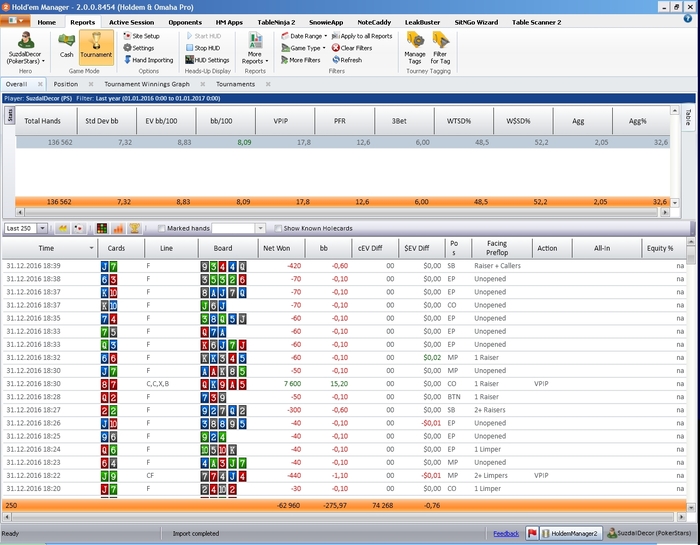Viewport: 700px width, 545px height.
Task: Open Filter for Tag
Action: [x=440, y=48]
